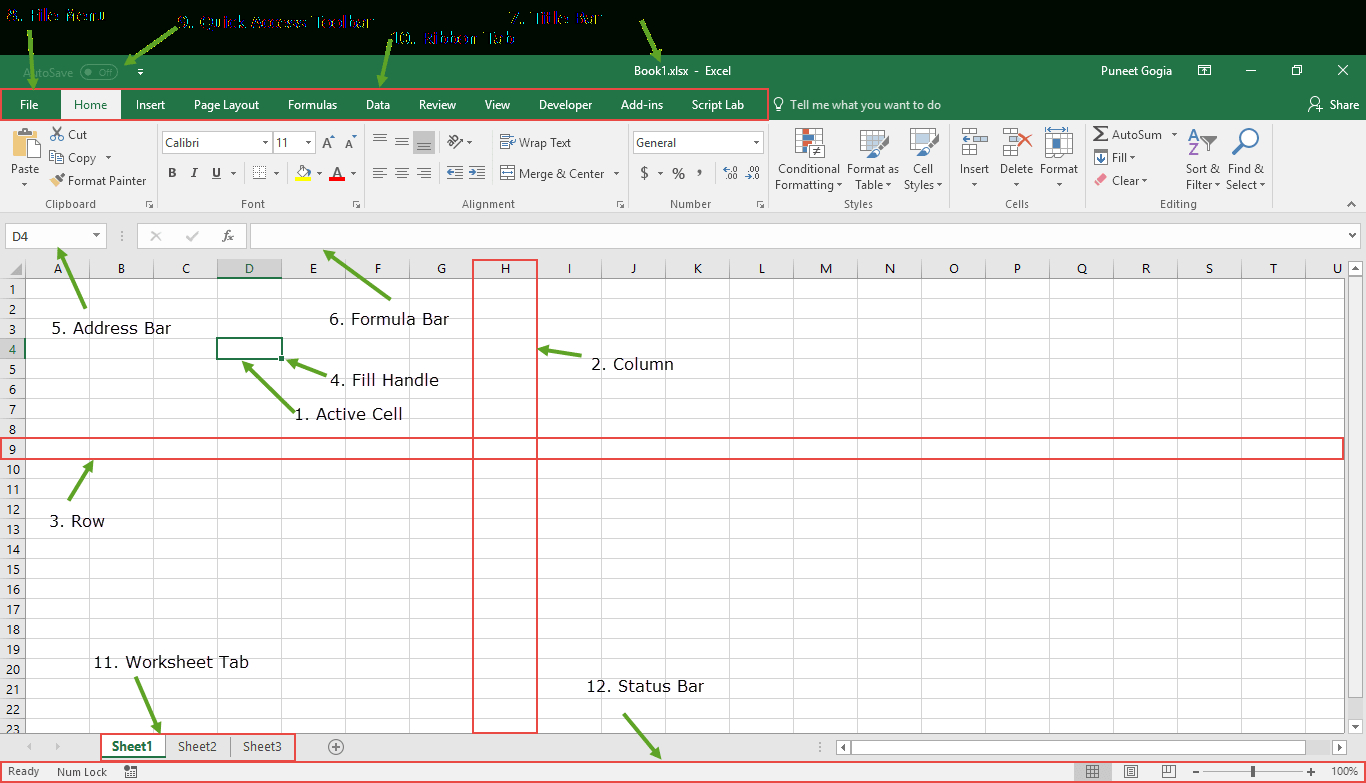Toggle italic formatting
1366x783 pixels.
[x=194, y=173]
